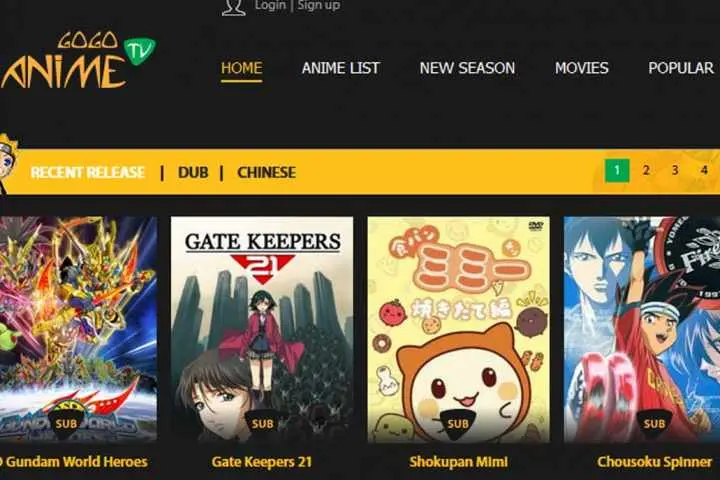Screen dimensions: 720x480
Task: Click the SUB badge on Chousoku Spinner poster
Action: click(x=654, y=424)
